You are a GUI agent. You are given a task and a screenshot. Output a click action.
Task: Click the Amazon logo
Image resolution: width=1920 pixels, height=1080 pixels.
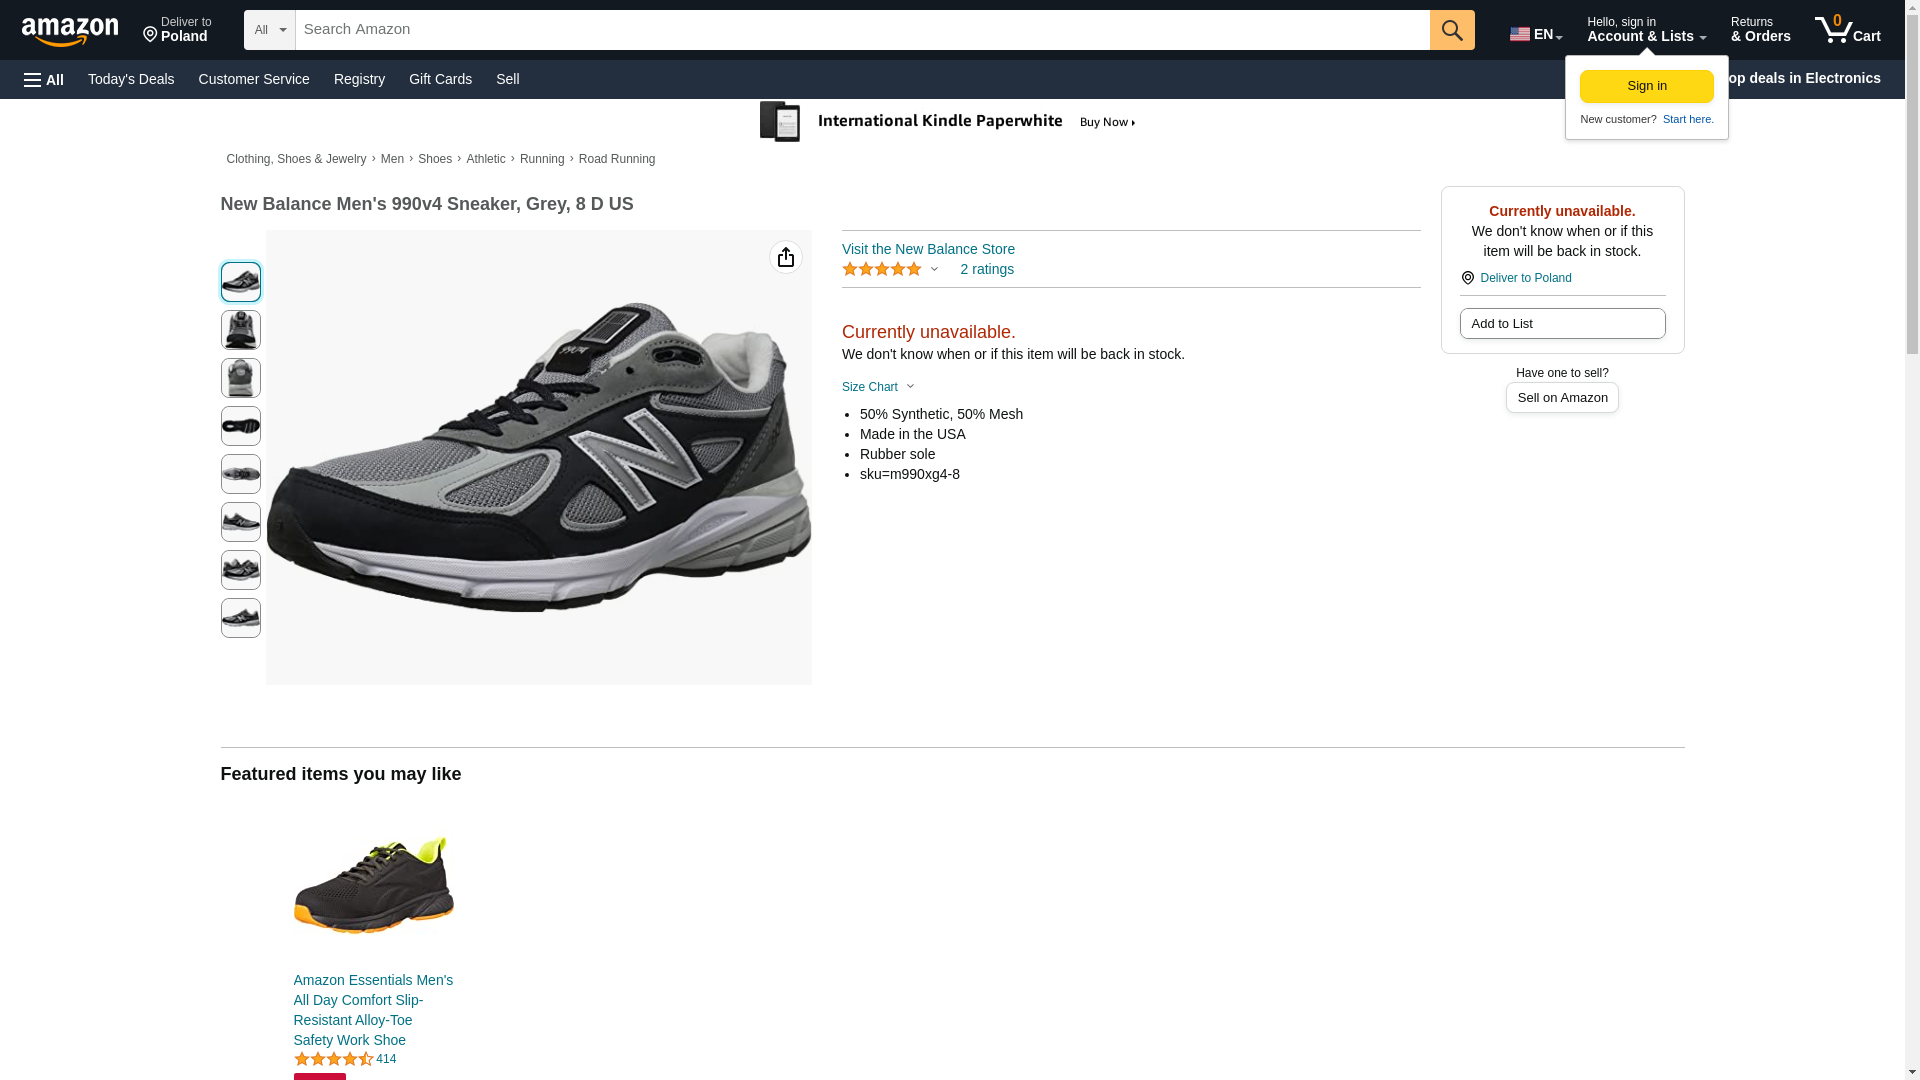click(x=70, y=31)
